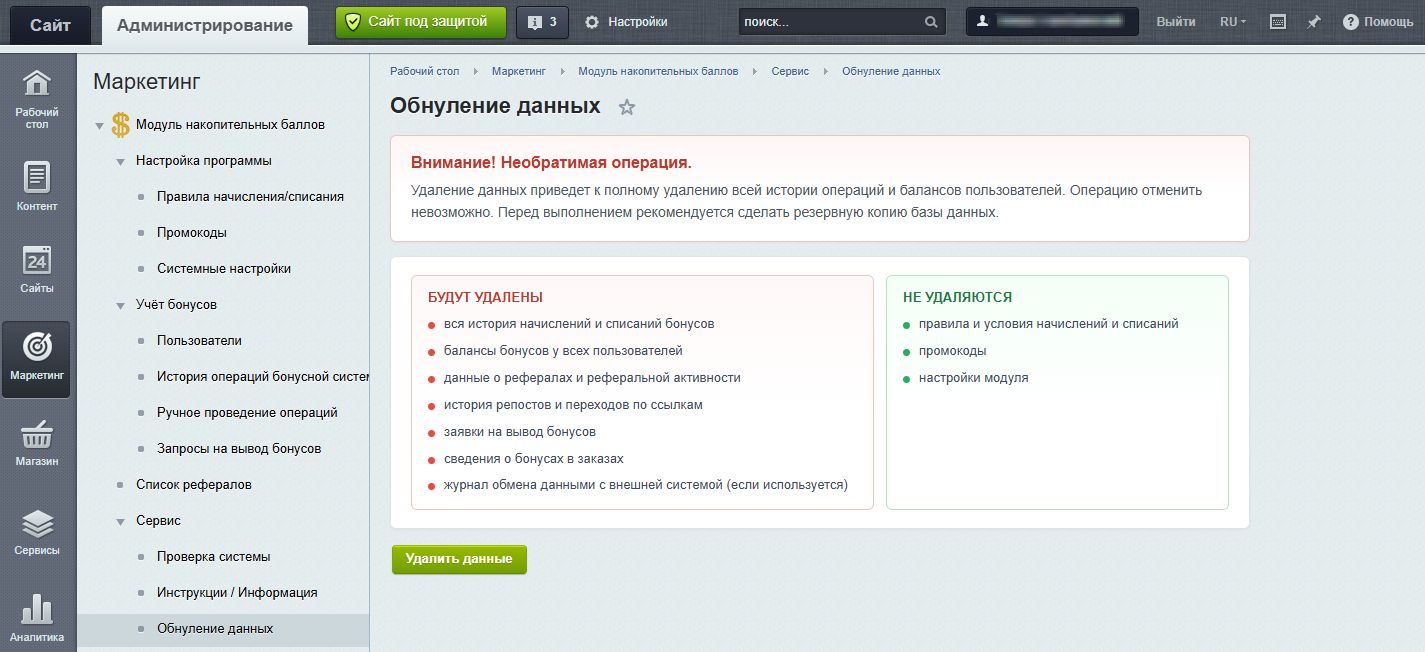Viewport: 1425px width, 652px height.
Task: Add page to favorites with star icon
Action: click(627, 107)
